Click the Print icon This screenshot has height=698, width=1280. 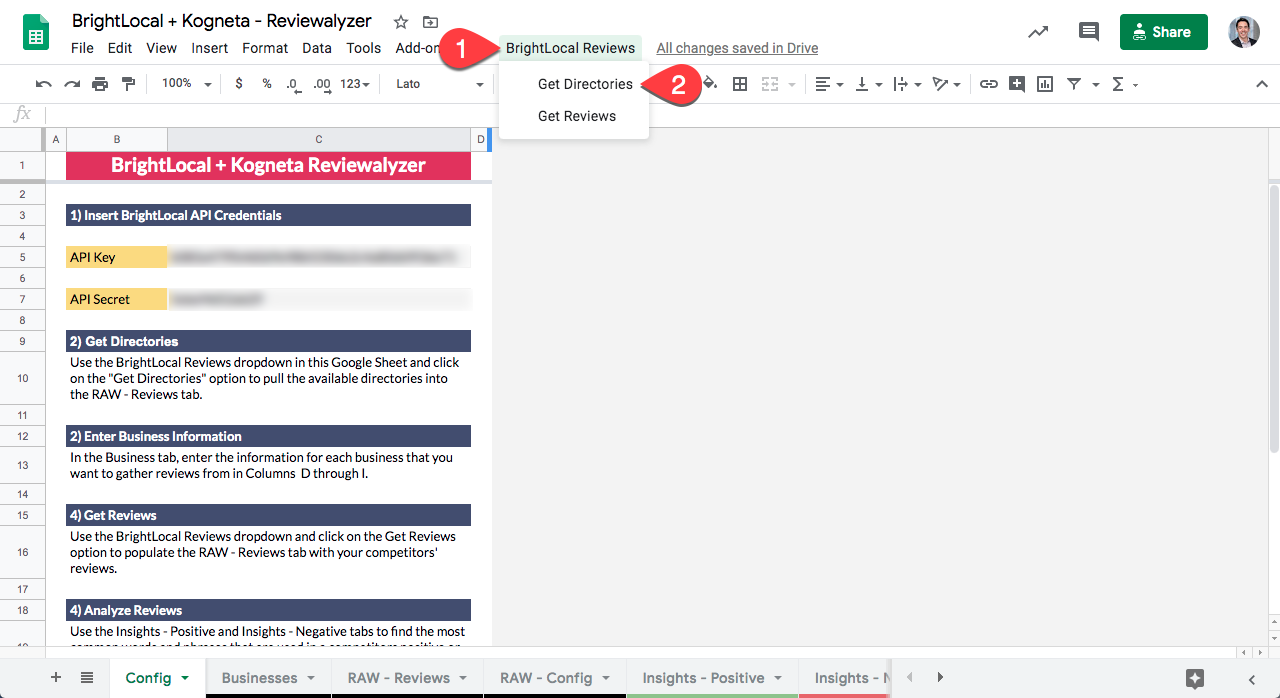pyautogui.click(x=100, y=84)
